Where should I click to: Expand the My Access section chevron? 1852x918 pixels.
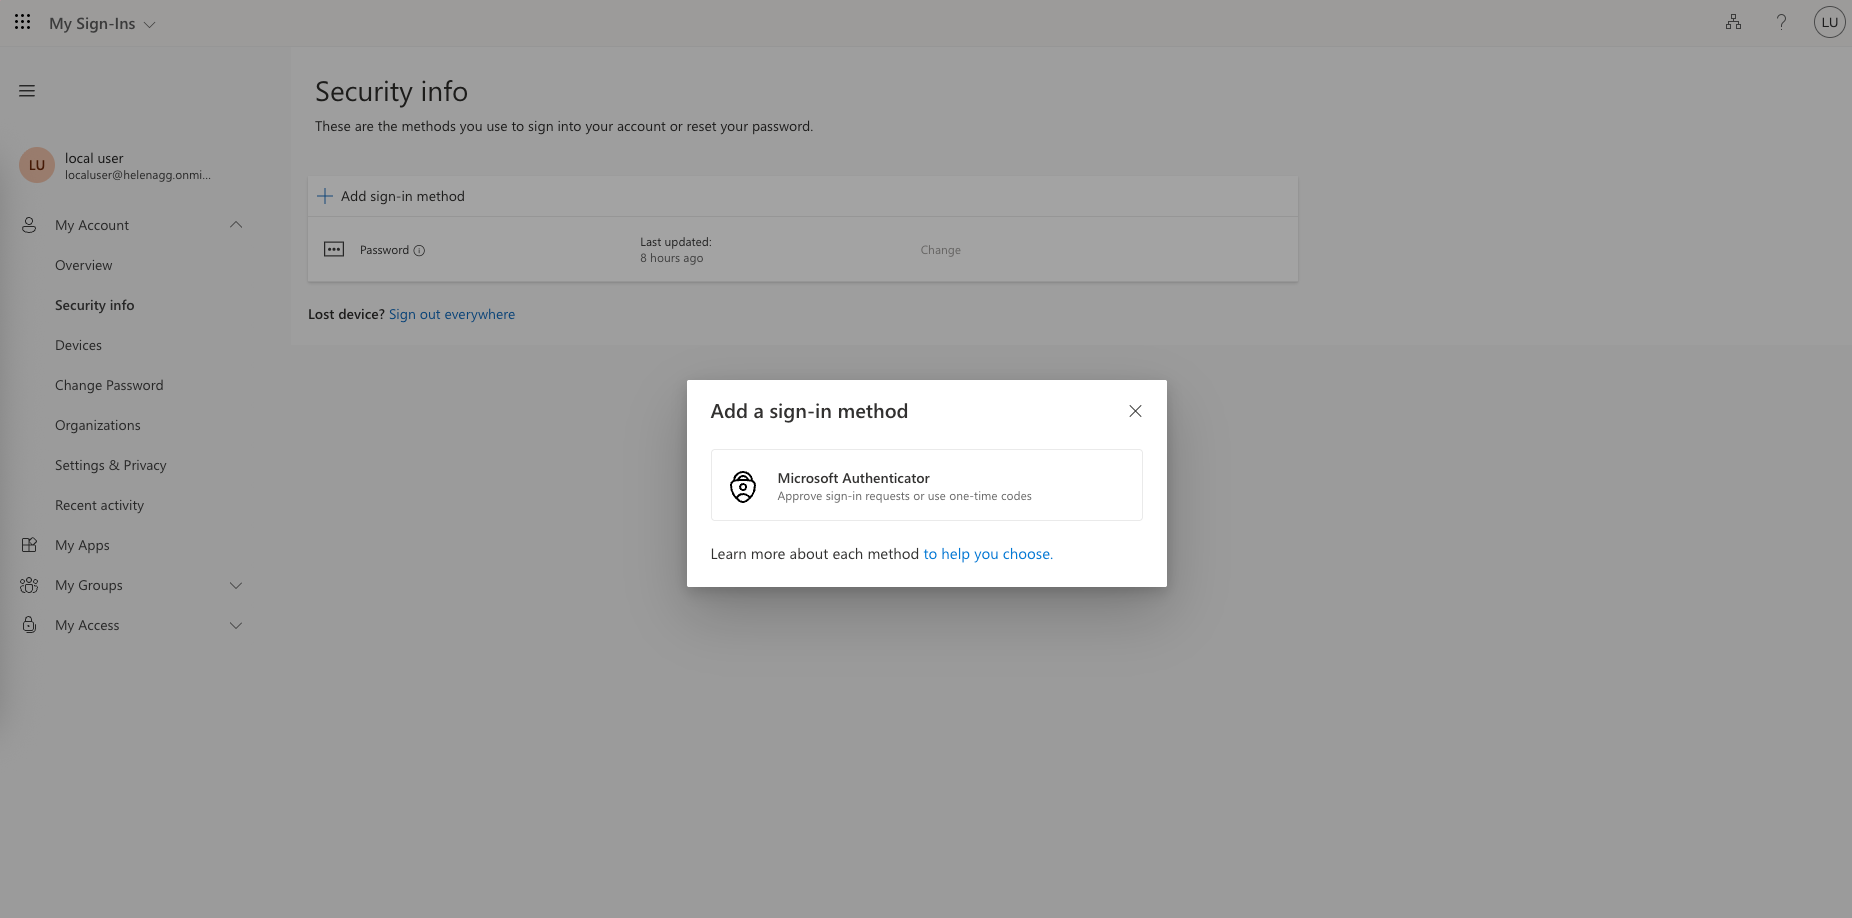coord(236,625)
